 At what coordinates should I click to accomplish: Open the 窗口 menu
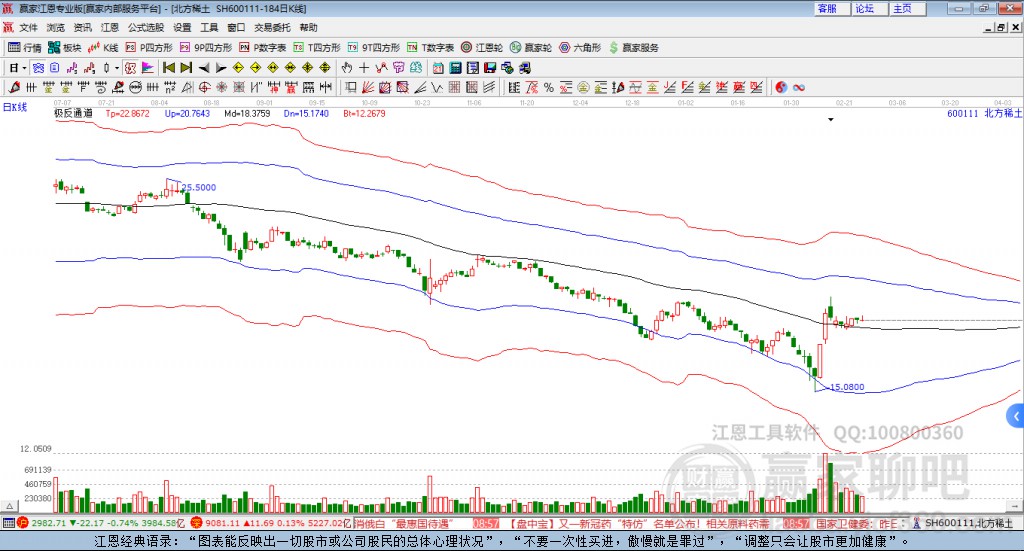click(236, 27)
